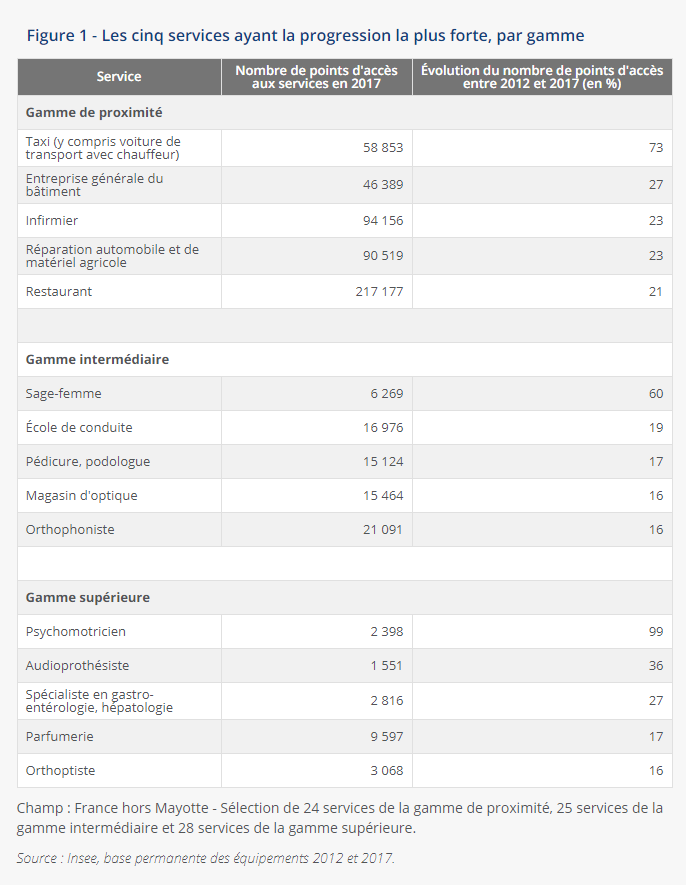Click the "Parfumerie" row label
The width and height of the screenshot is (686, 885).
pyautogui.click(x=59, y=737)
